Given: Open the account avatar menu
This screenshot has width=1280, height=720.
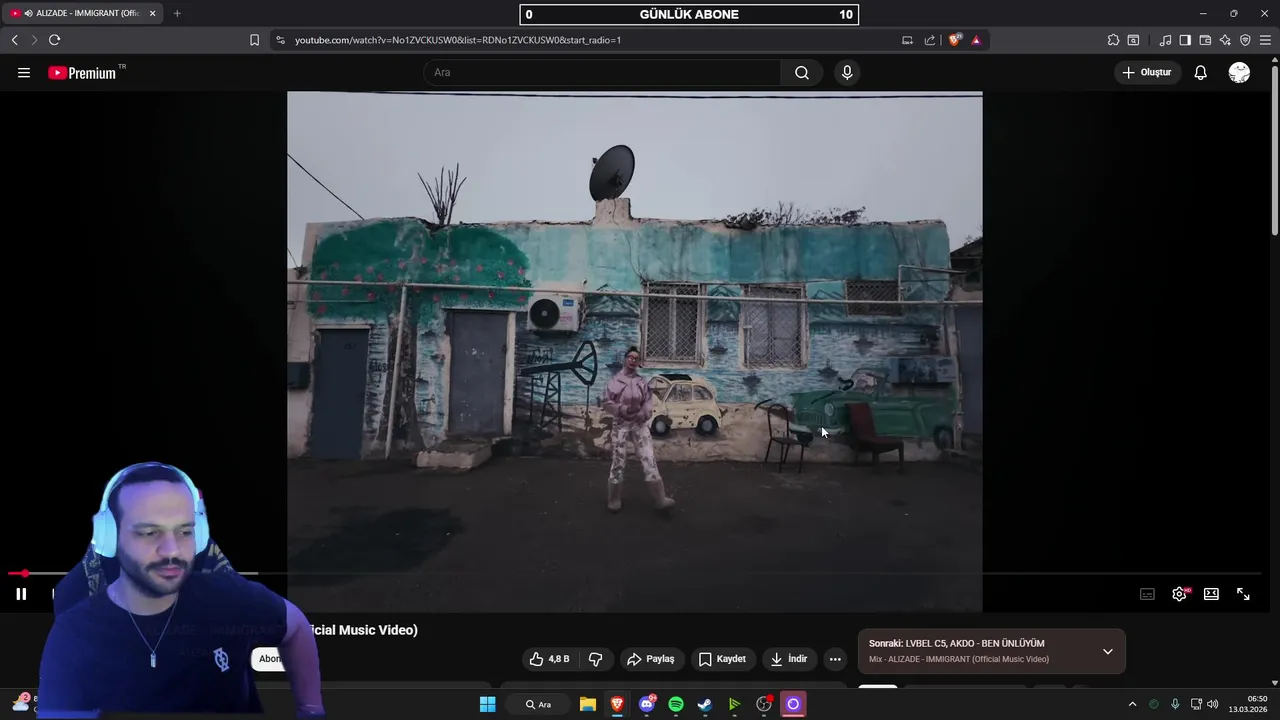Looking at the screenshot, I should (1239, 73).
